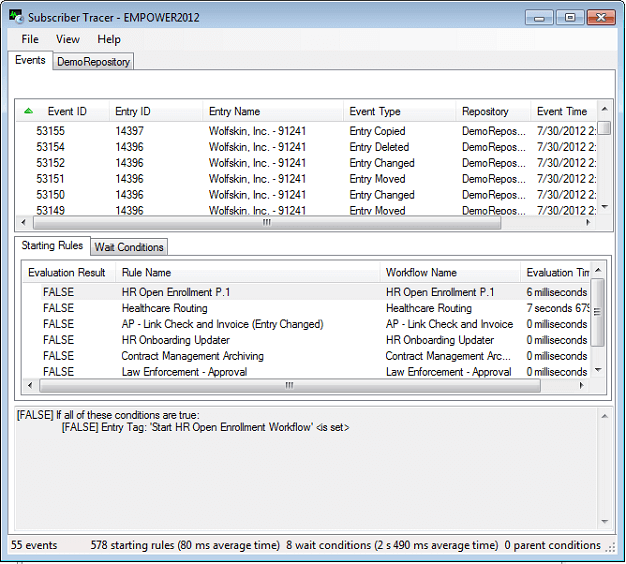Click the rules list scroll down arrow
The width and height of the screenshot is (626, 564).
pos(598,370)
